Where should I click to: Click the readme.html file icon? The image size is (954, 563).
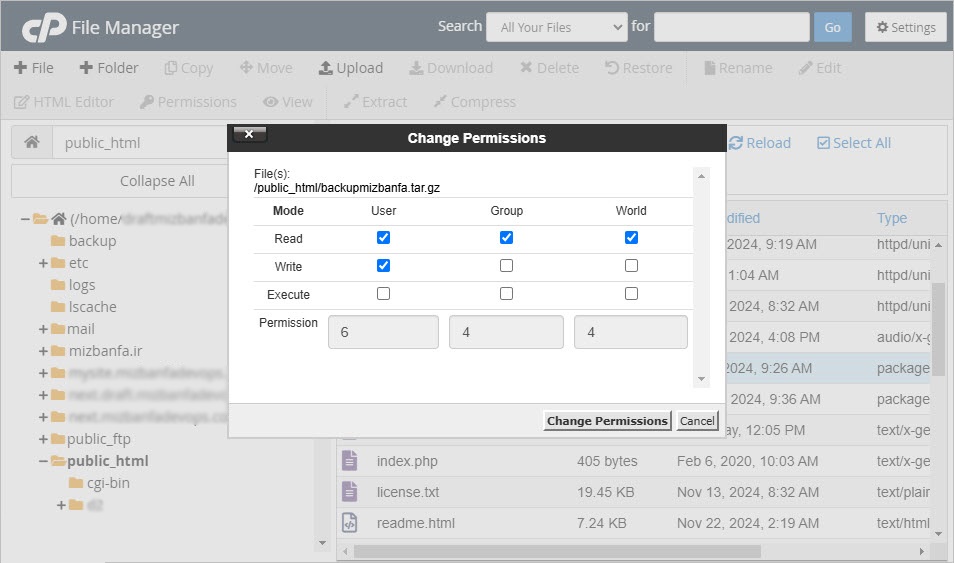click(349, 523)
